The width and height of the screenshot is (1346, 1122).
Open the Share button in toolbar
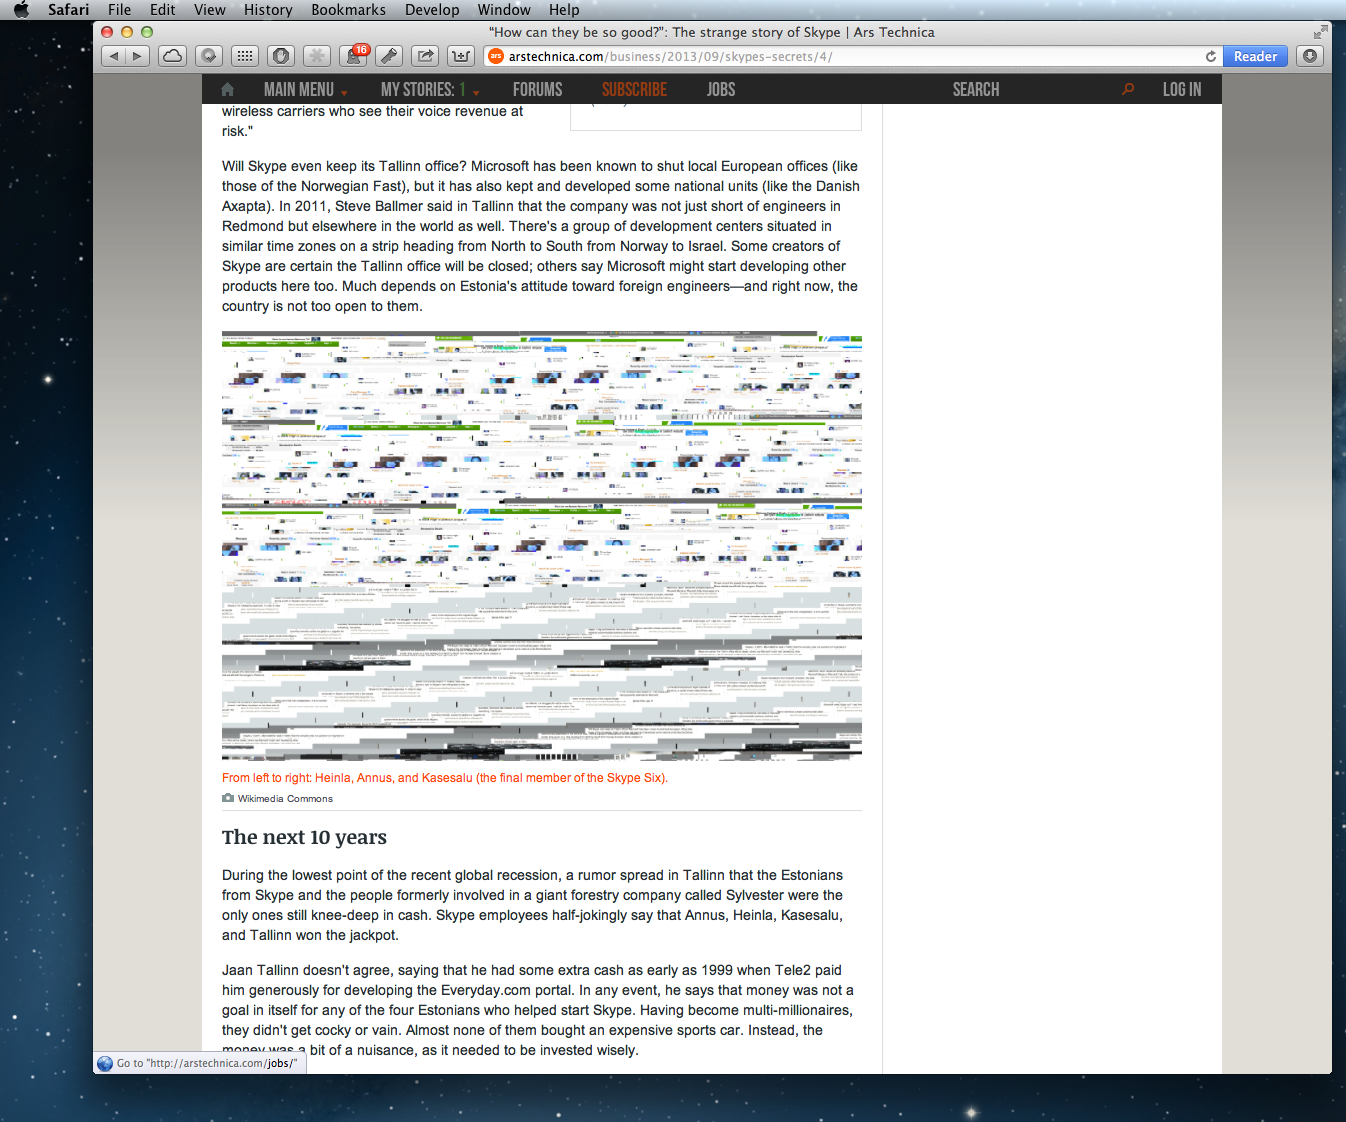click(425, 56)
